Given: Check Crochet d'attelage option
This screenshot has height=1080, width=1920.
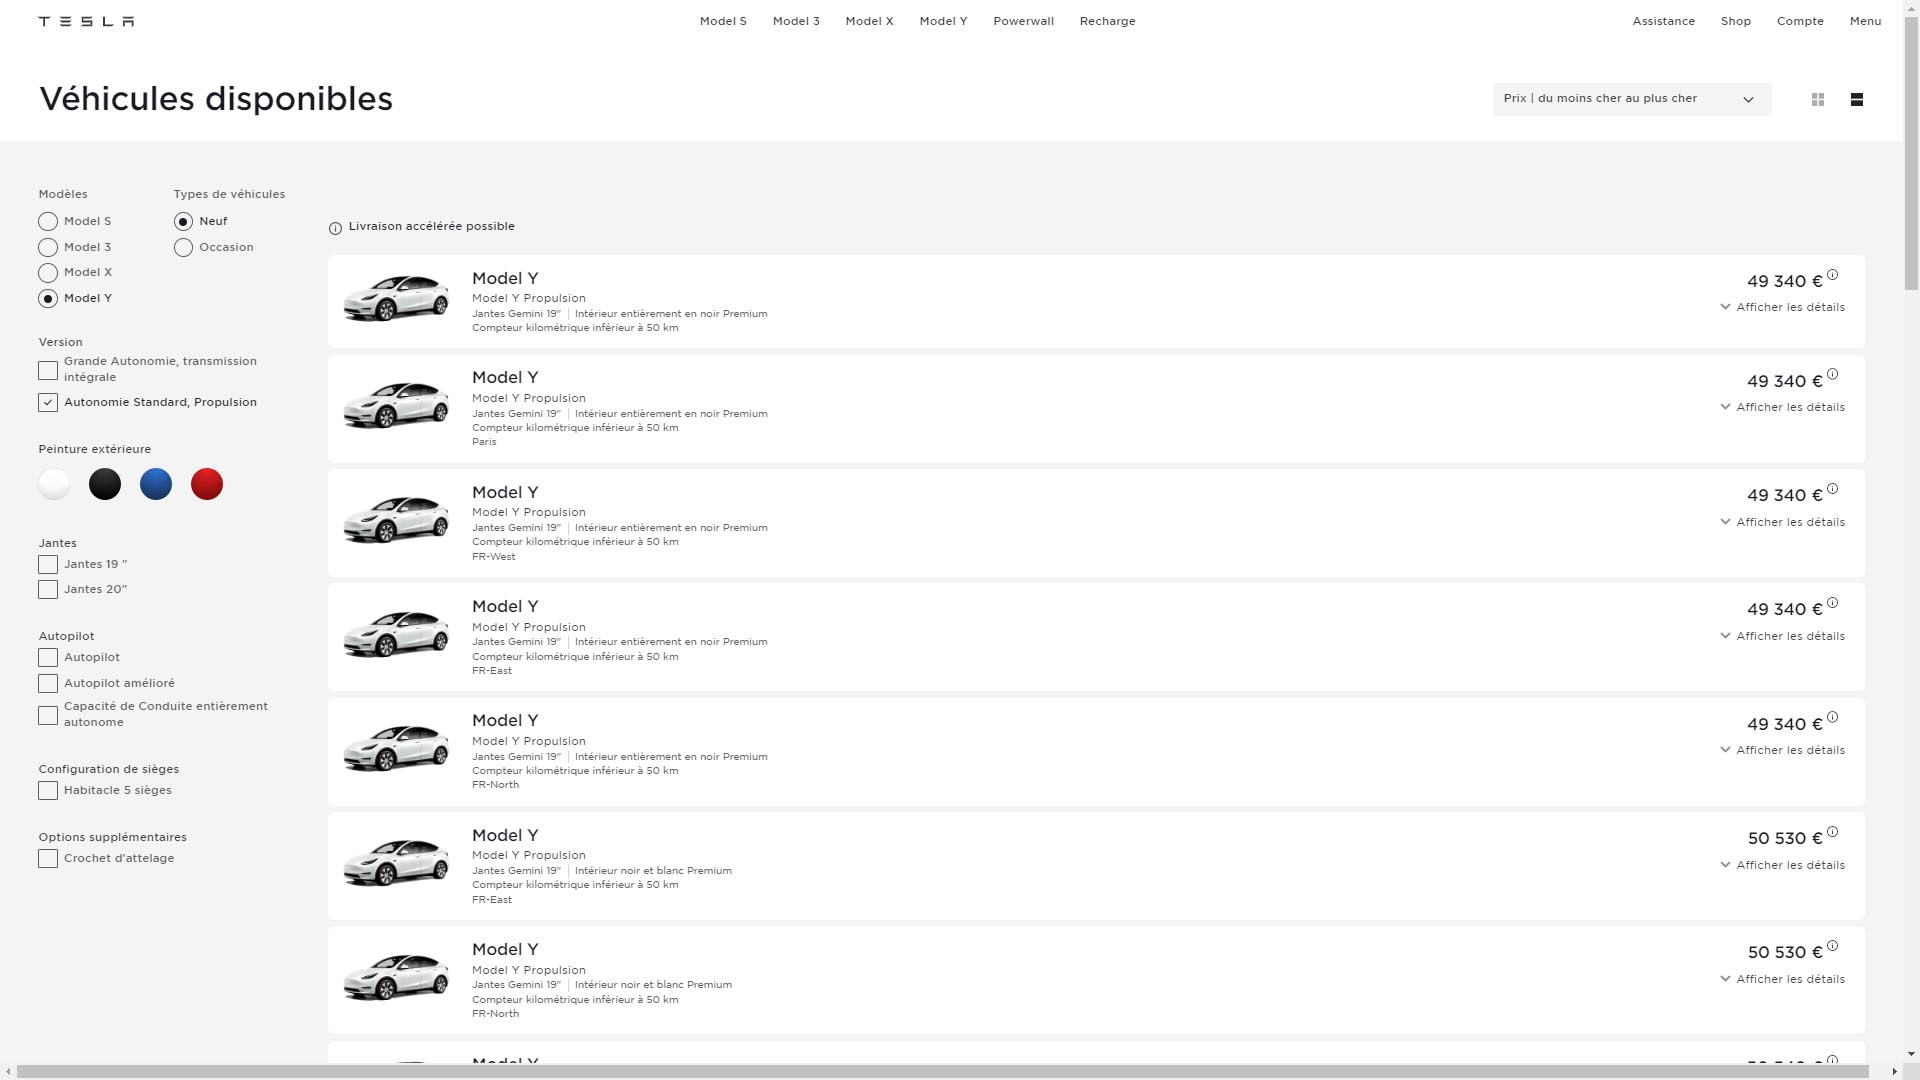Looking at the screenshot, I should tap(48, 859).
